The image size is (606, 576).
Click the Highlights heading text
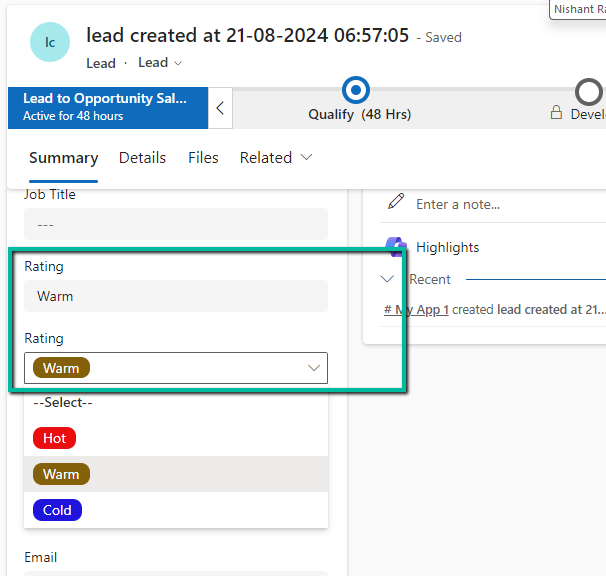[x=448, y=247]
